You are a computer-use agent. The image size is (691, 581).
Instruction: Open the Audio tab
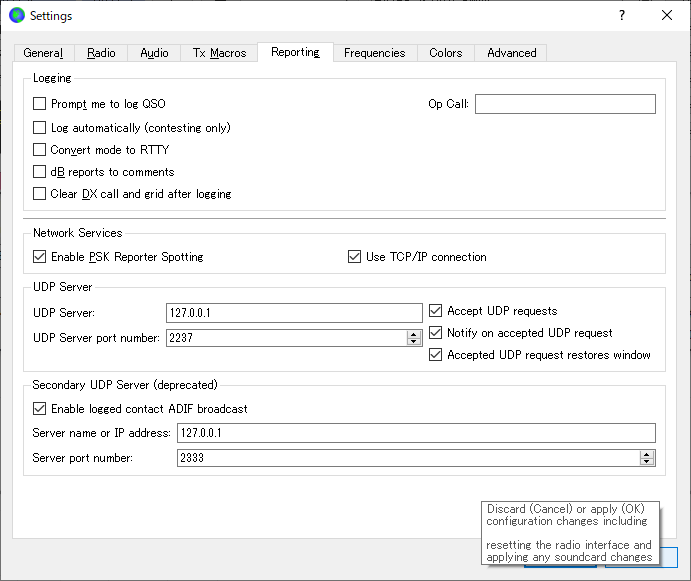154,53
